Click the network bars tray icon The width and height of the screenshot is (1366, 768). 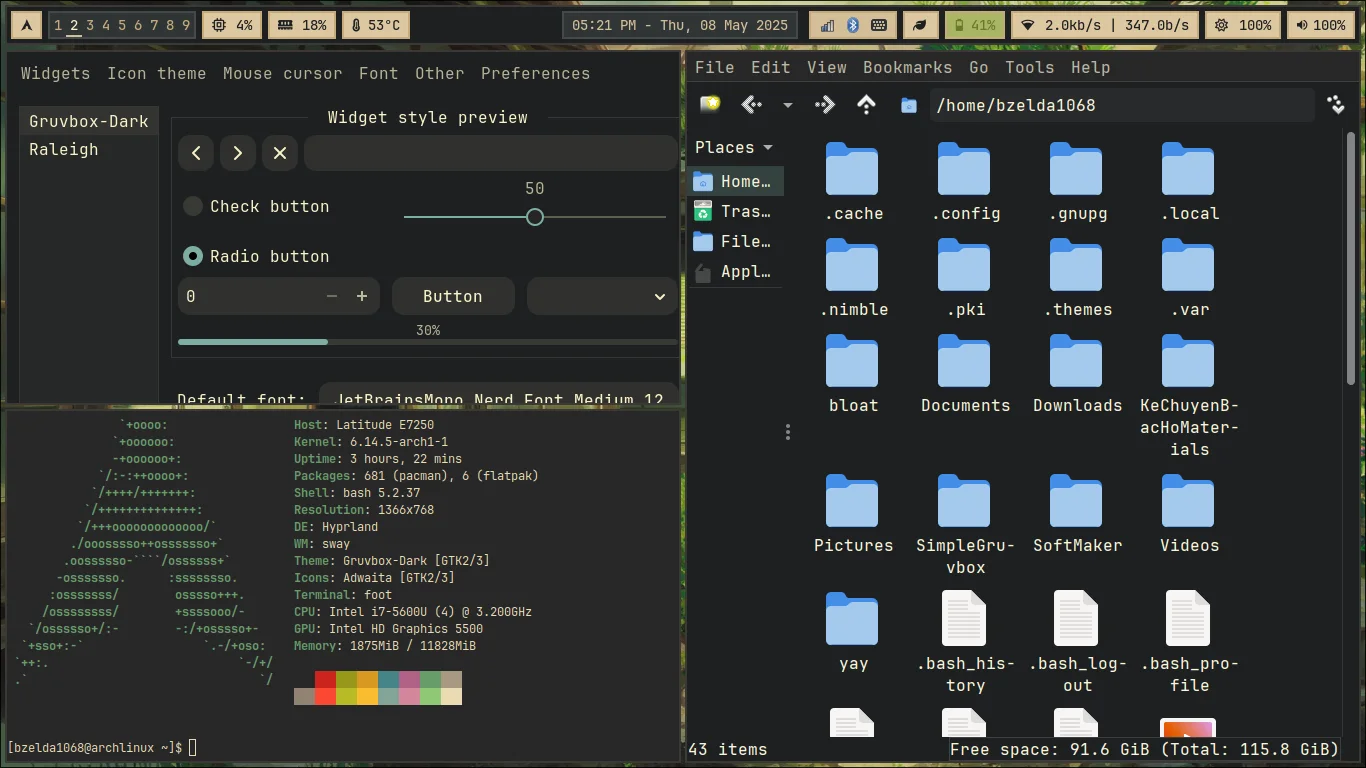[827, 25]
